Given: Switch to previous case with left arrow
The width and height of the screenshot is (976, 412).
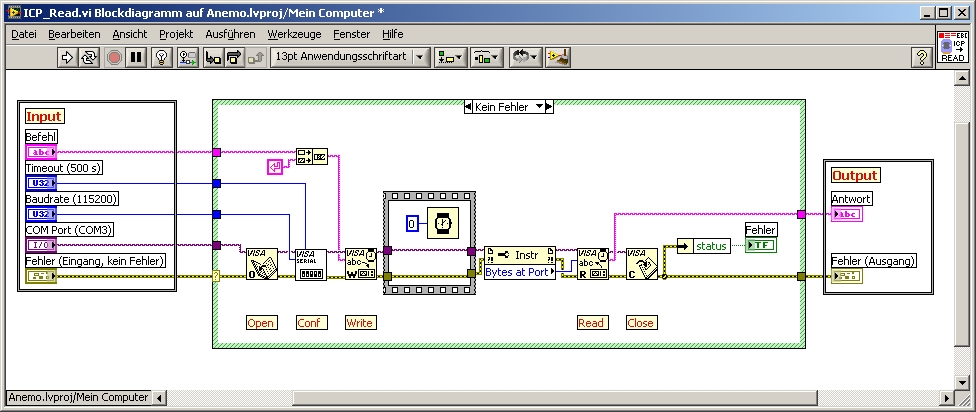Looking at the screenshot, I should coord(468,107).
